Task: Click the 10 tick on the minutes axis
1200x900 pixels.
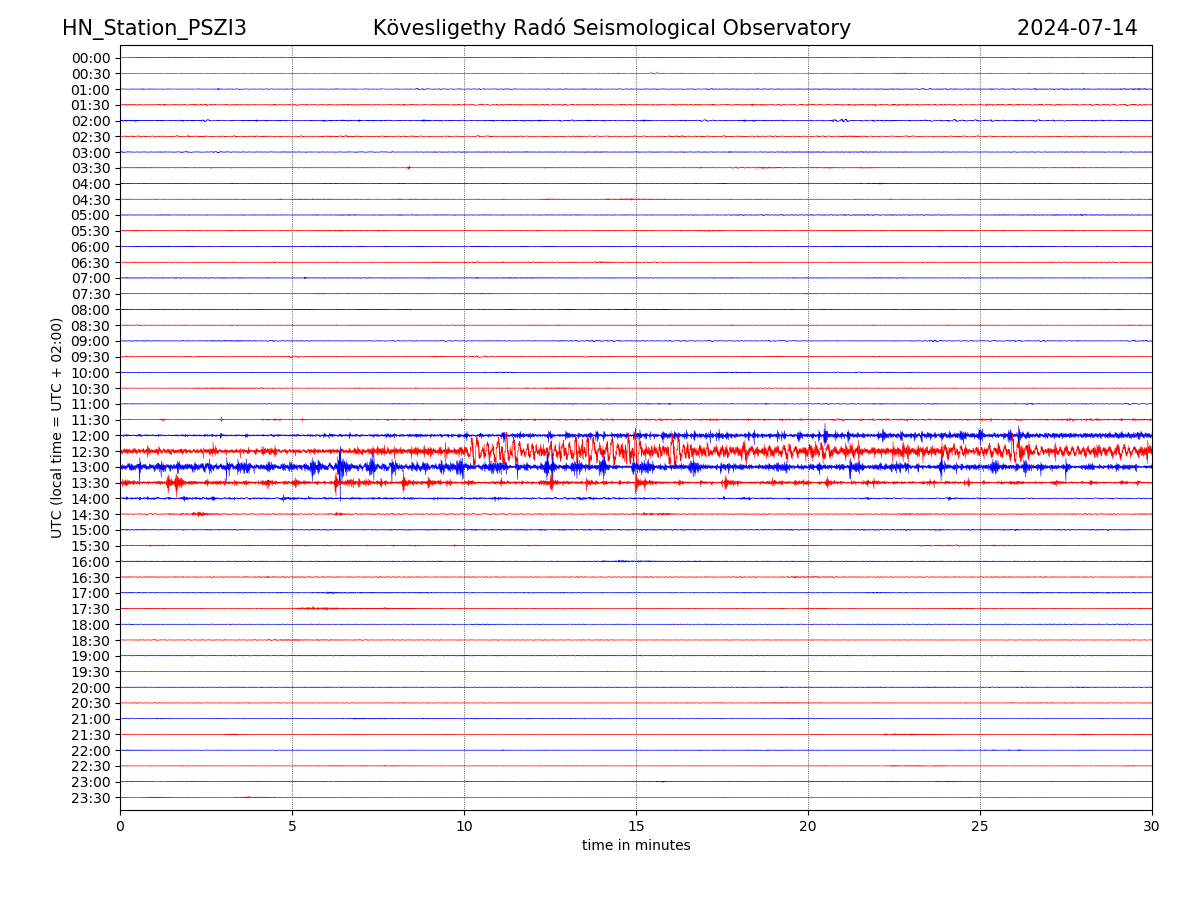Action: coord(464,827)
